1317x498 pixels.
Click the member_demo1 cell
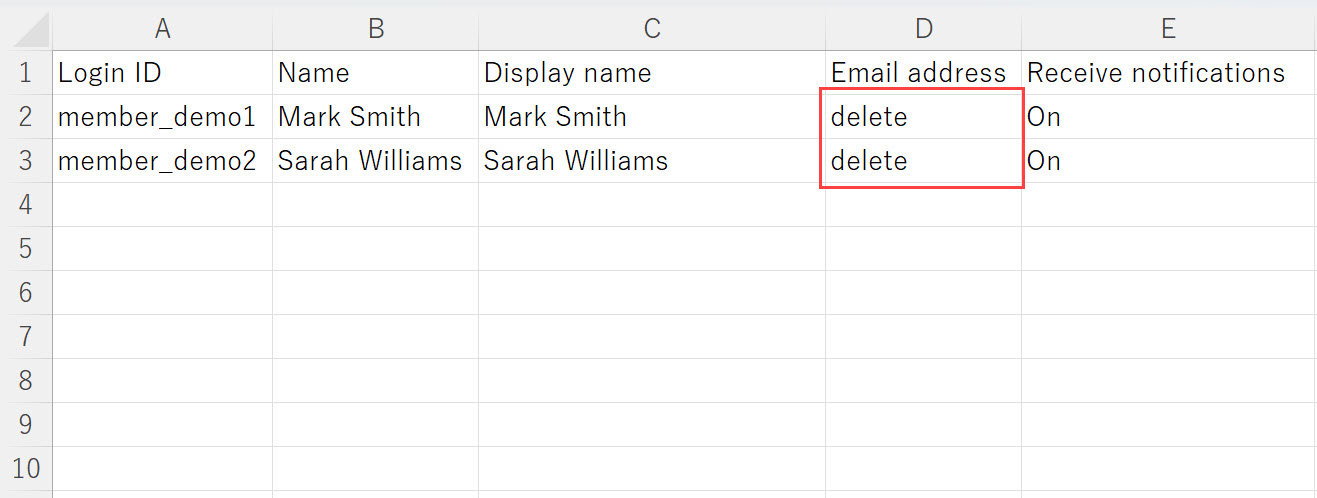click(162, 117)
